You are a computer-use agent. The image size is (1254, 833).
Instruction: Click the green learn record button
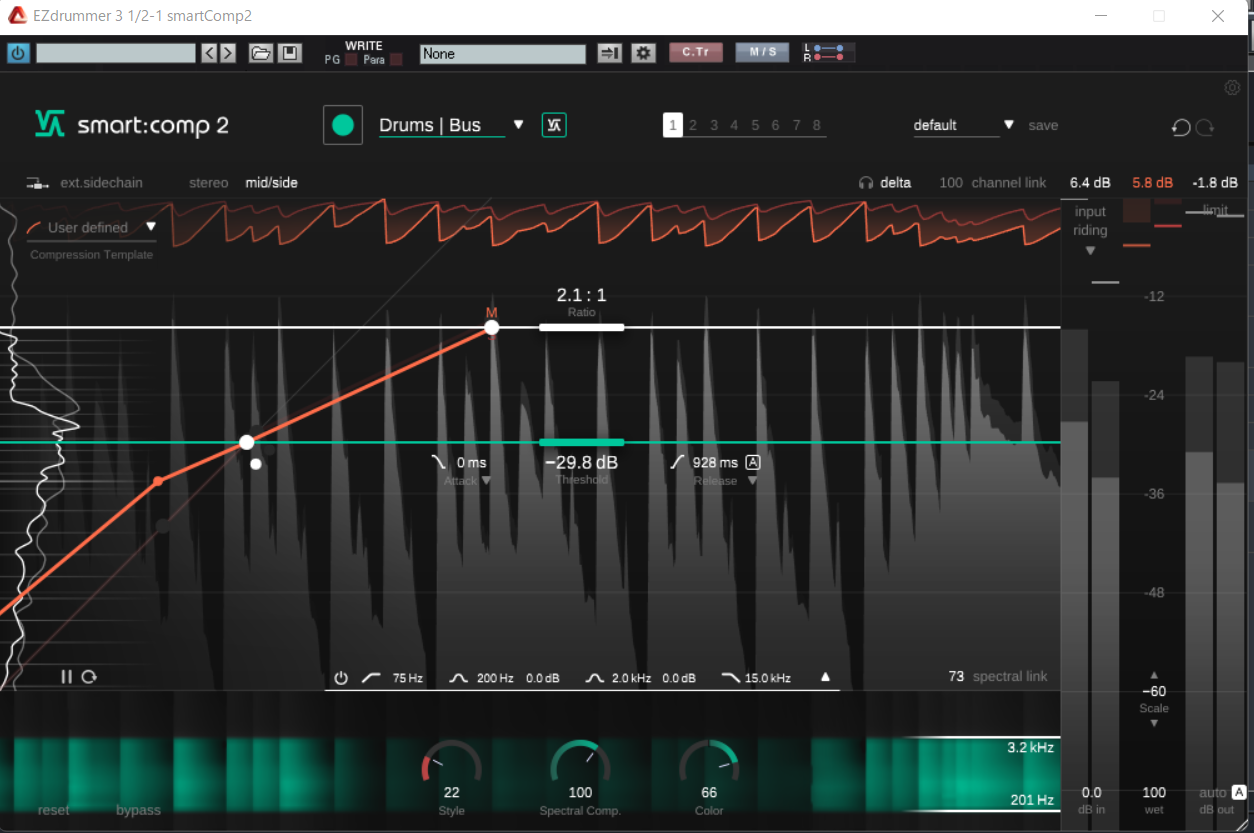[342, 125]
